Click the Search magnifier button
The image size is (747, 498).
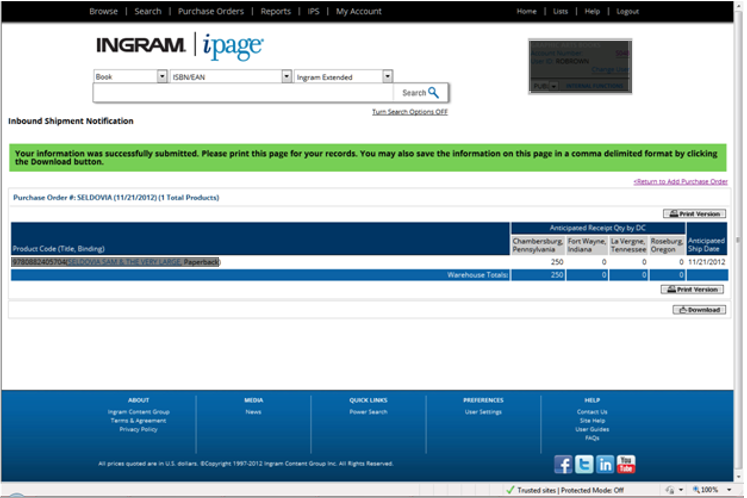[x=420, y=92]
